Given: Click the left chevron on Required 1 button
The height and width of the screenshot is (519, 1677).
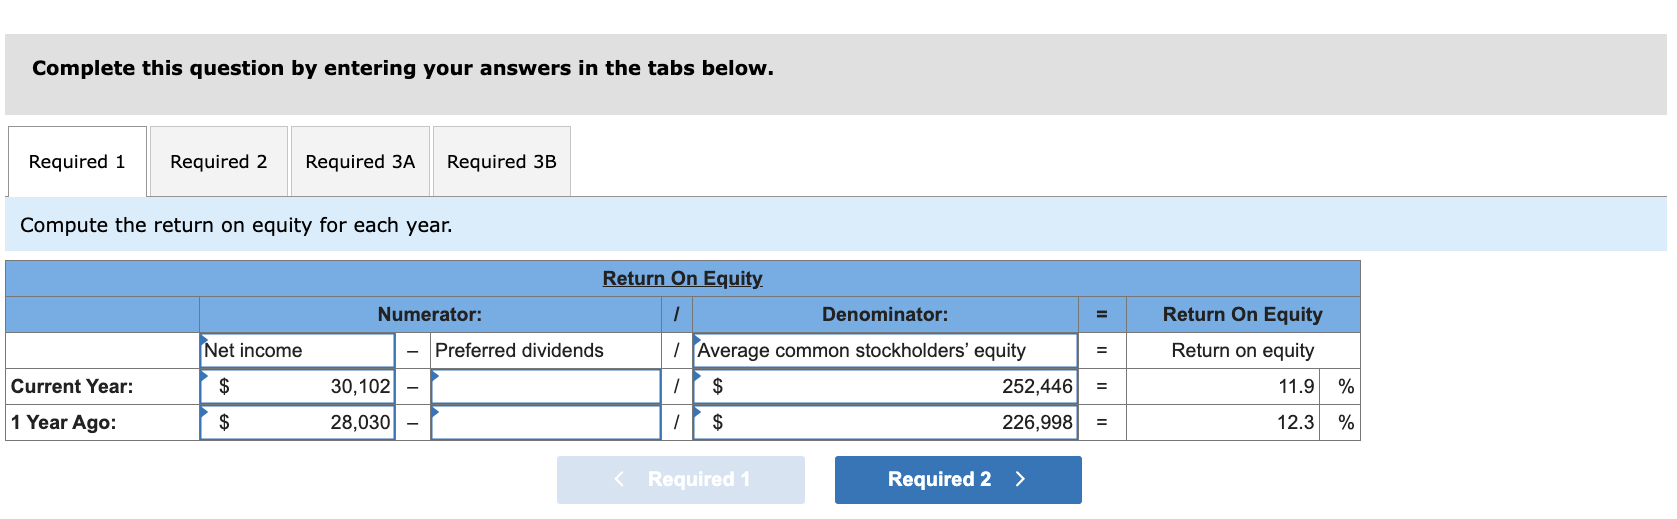Looking at the screenshot, I should click(619, 479).
